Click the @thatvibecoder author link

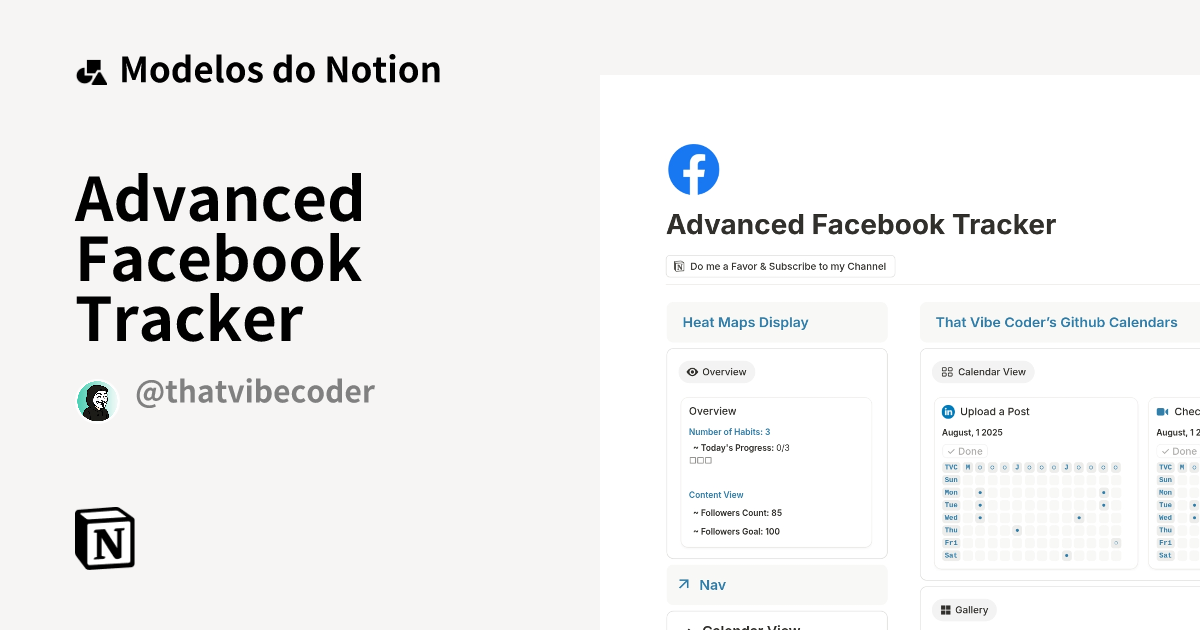(x=254, y=391)
